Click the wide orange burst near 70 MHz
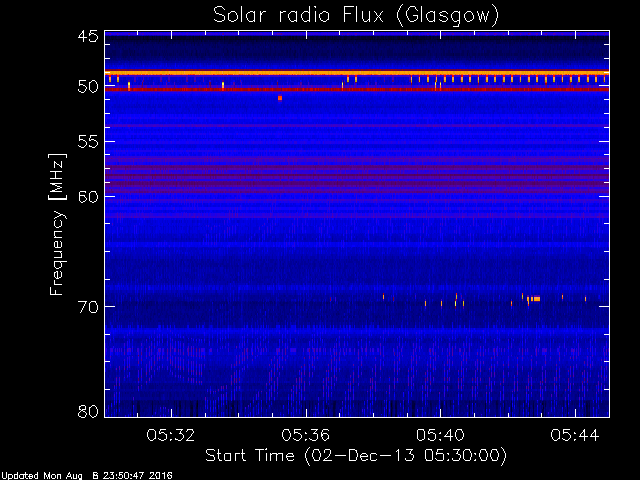This screenshot has width=640, height=480. tap(535, 299)
